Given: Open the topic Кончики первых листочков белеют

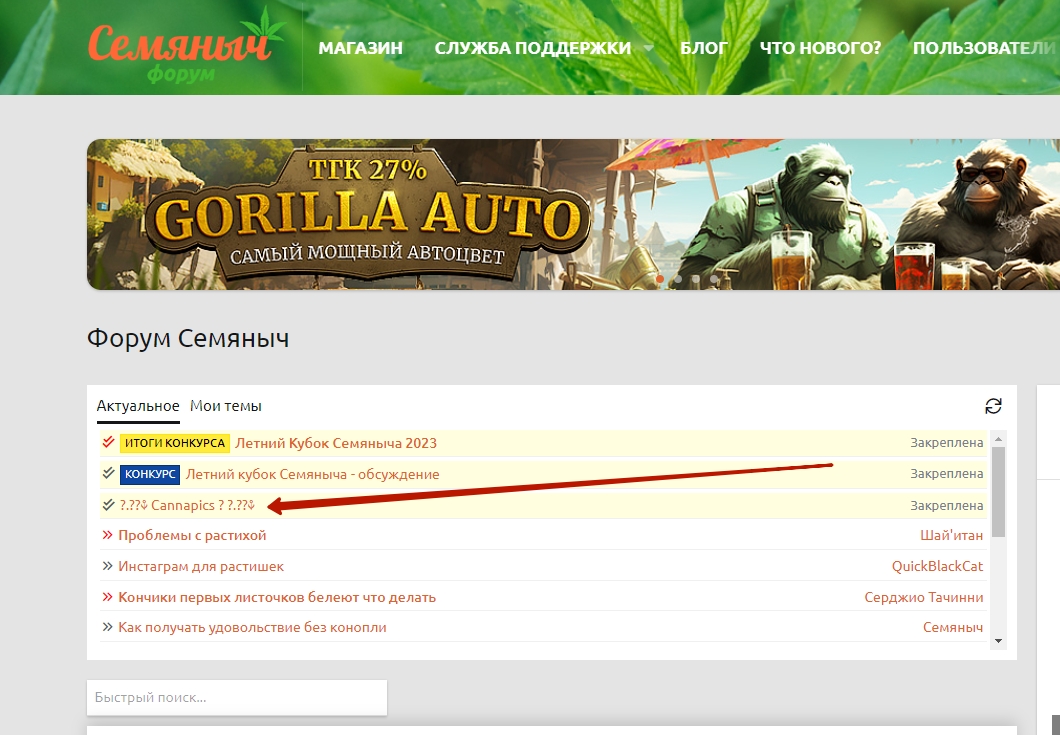Looking at the screenshot, I should tap(277, 597).
